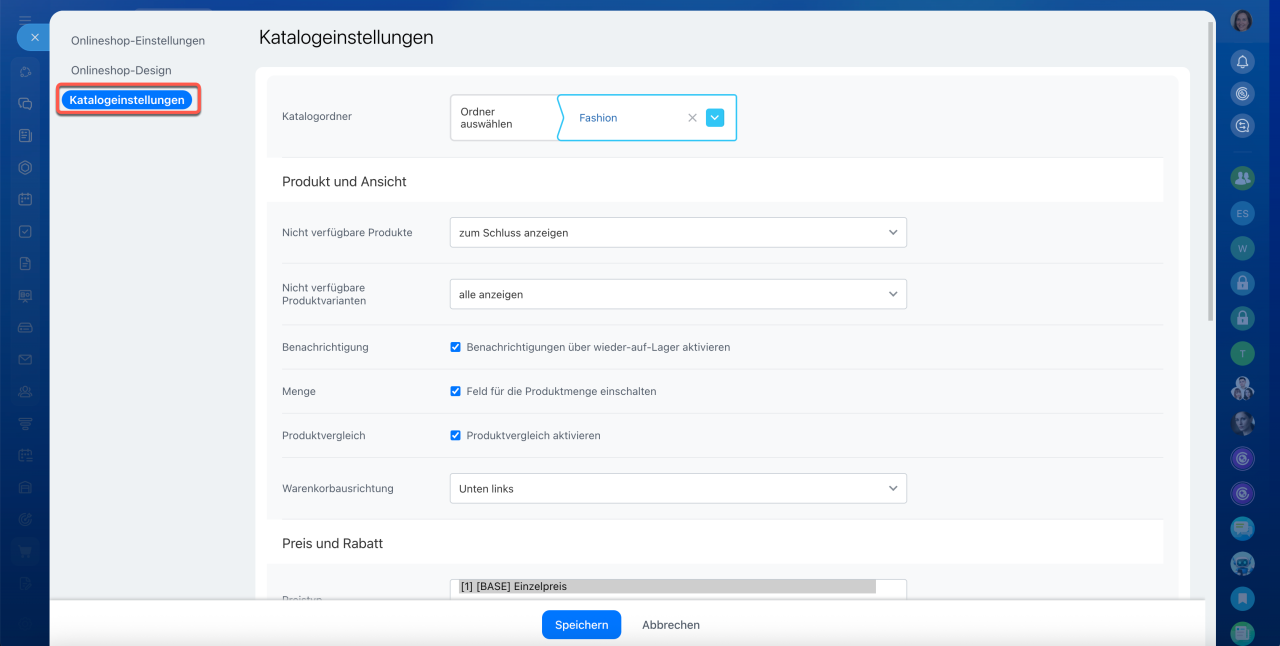
Task: Remove the Fashion folder selection with X
Action: click(692, 117)
